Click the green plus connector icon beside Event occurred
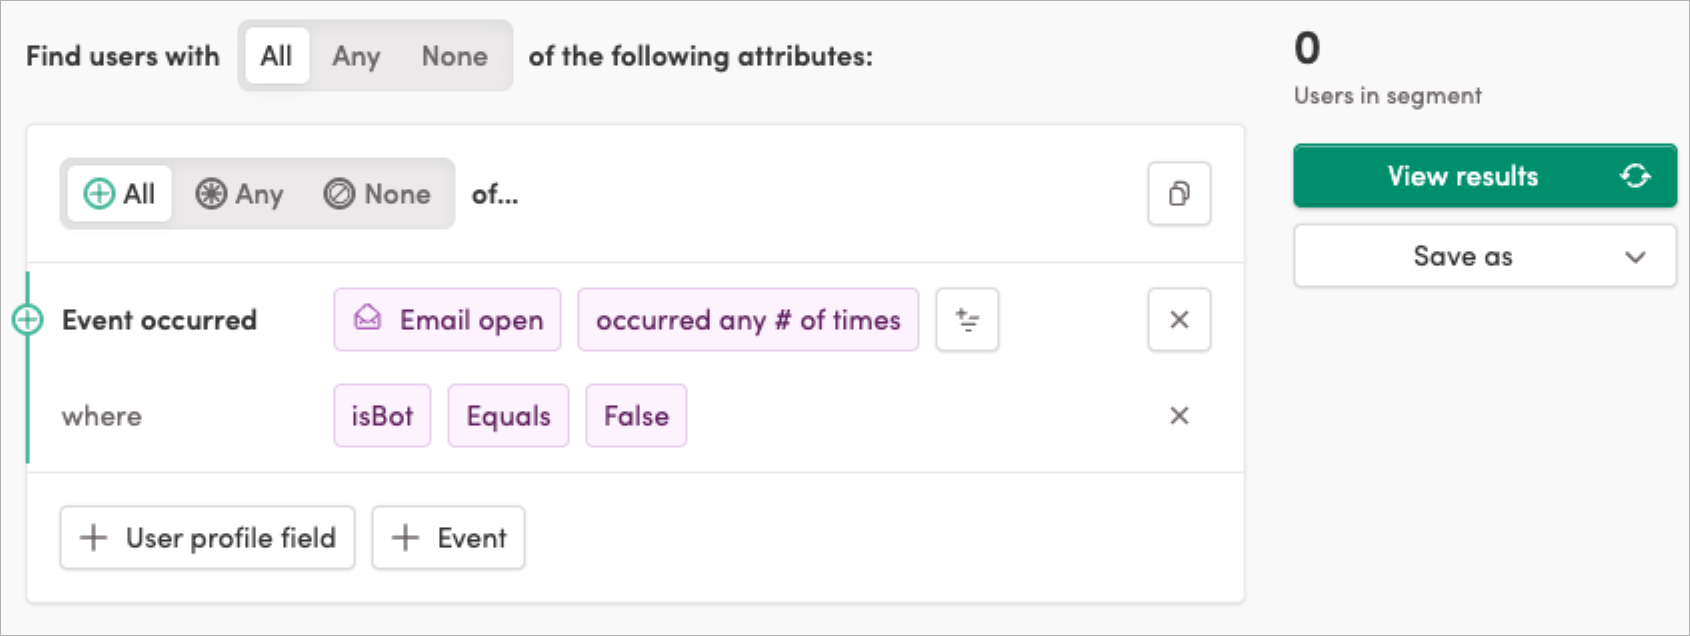The width and height of the screenshot is (1690, 636). [x=28, y=320]
